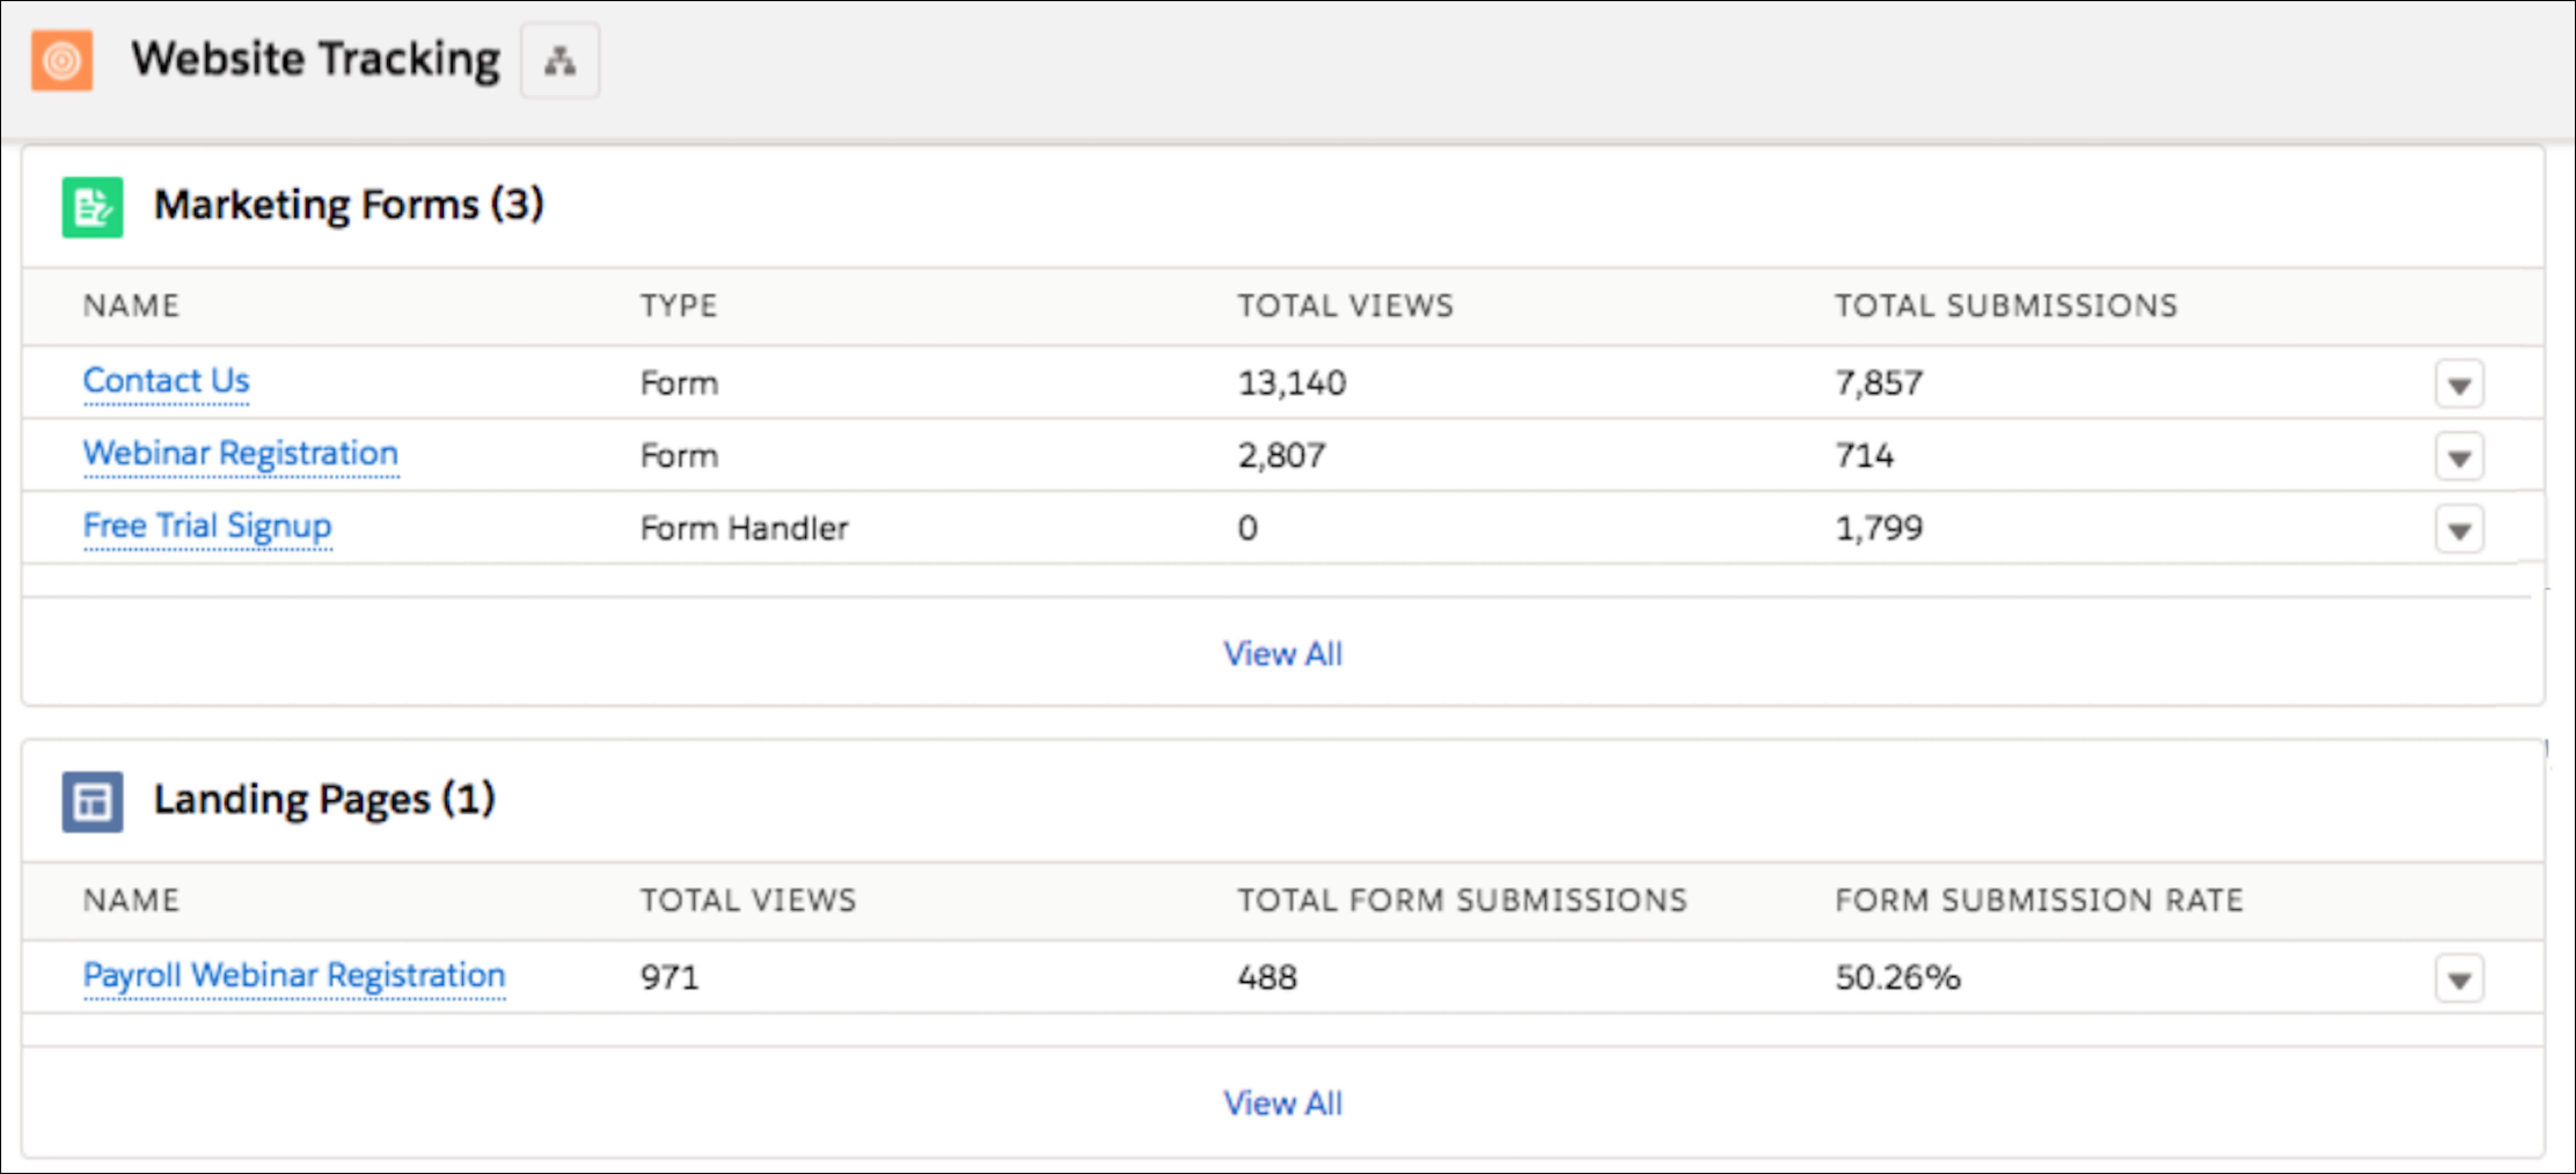Click the Form type cell for Webinar Registration
Image resolution: width=2576 pixels, height=1174 pixels.
679,457
